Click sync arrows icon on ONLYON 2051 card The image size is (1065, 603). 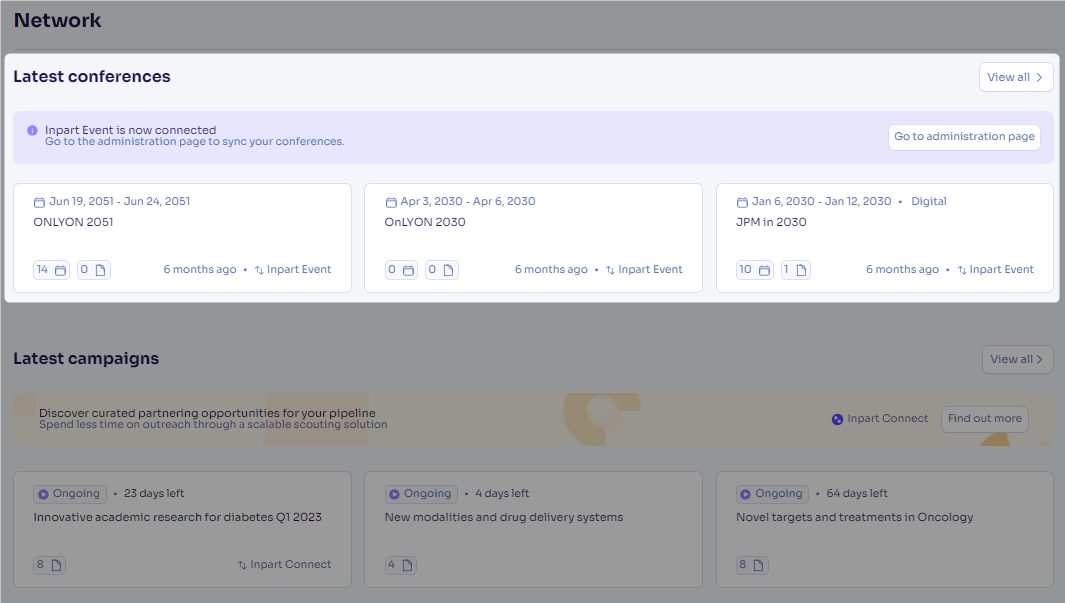point(259,270)
